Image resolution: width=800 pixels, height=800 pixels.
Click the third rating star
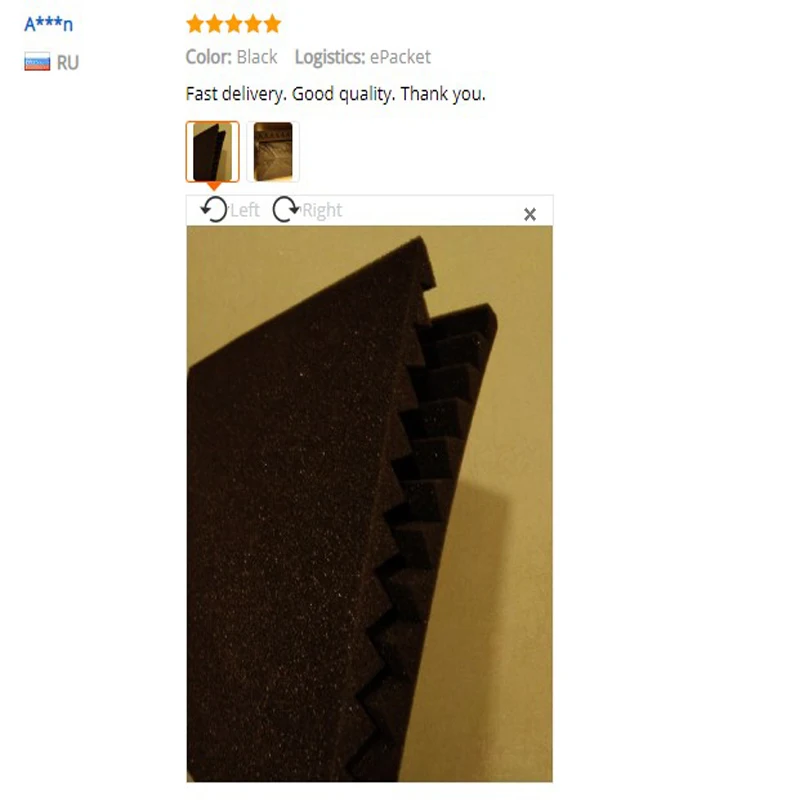click(x=234, y=24)
